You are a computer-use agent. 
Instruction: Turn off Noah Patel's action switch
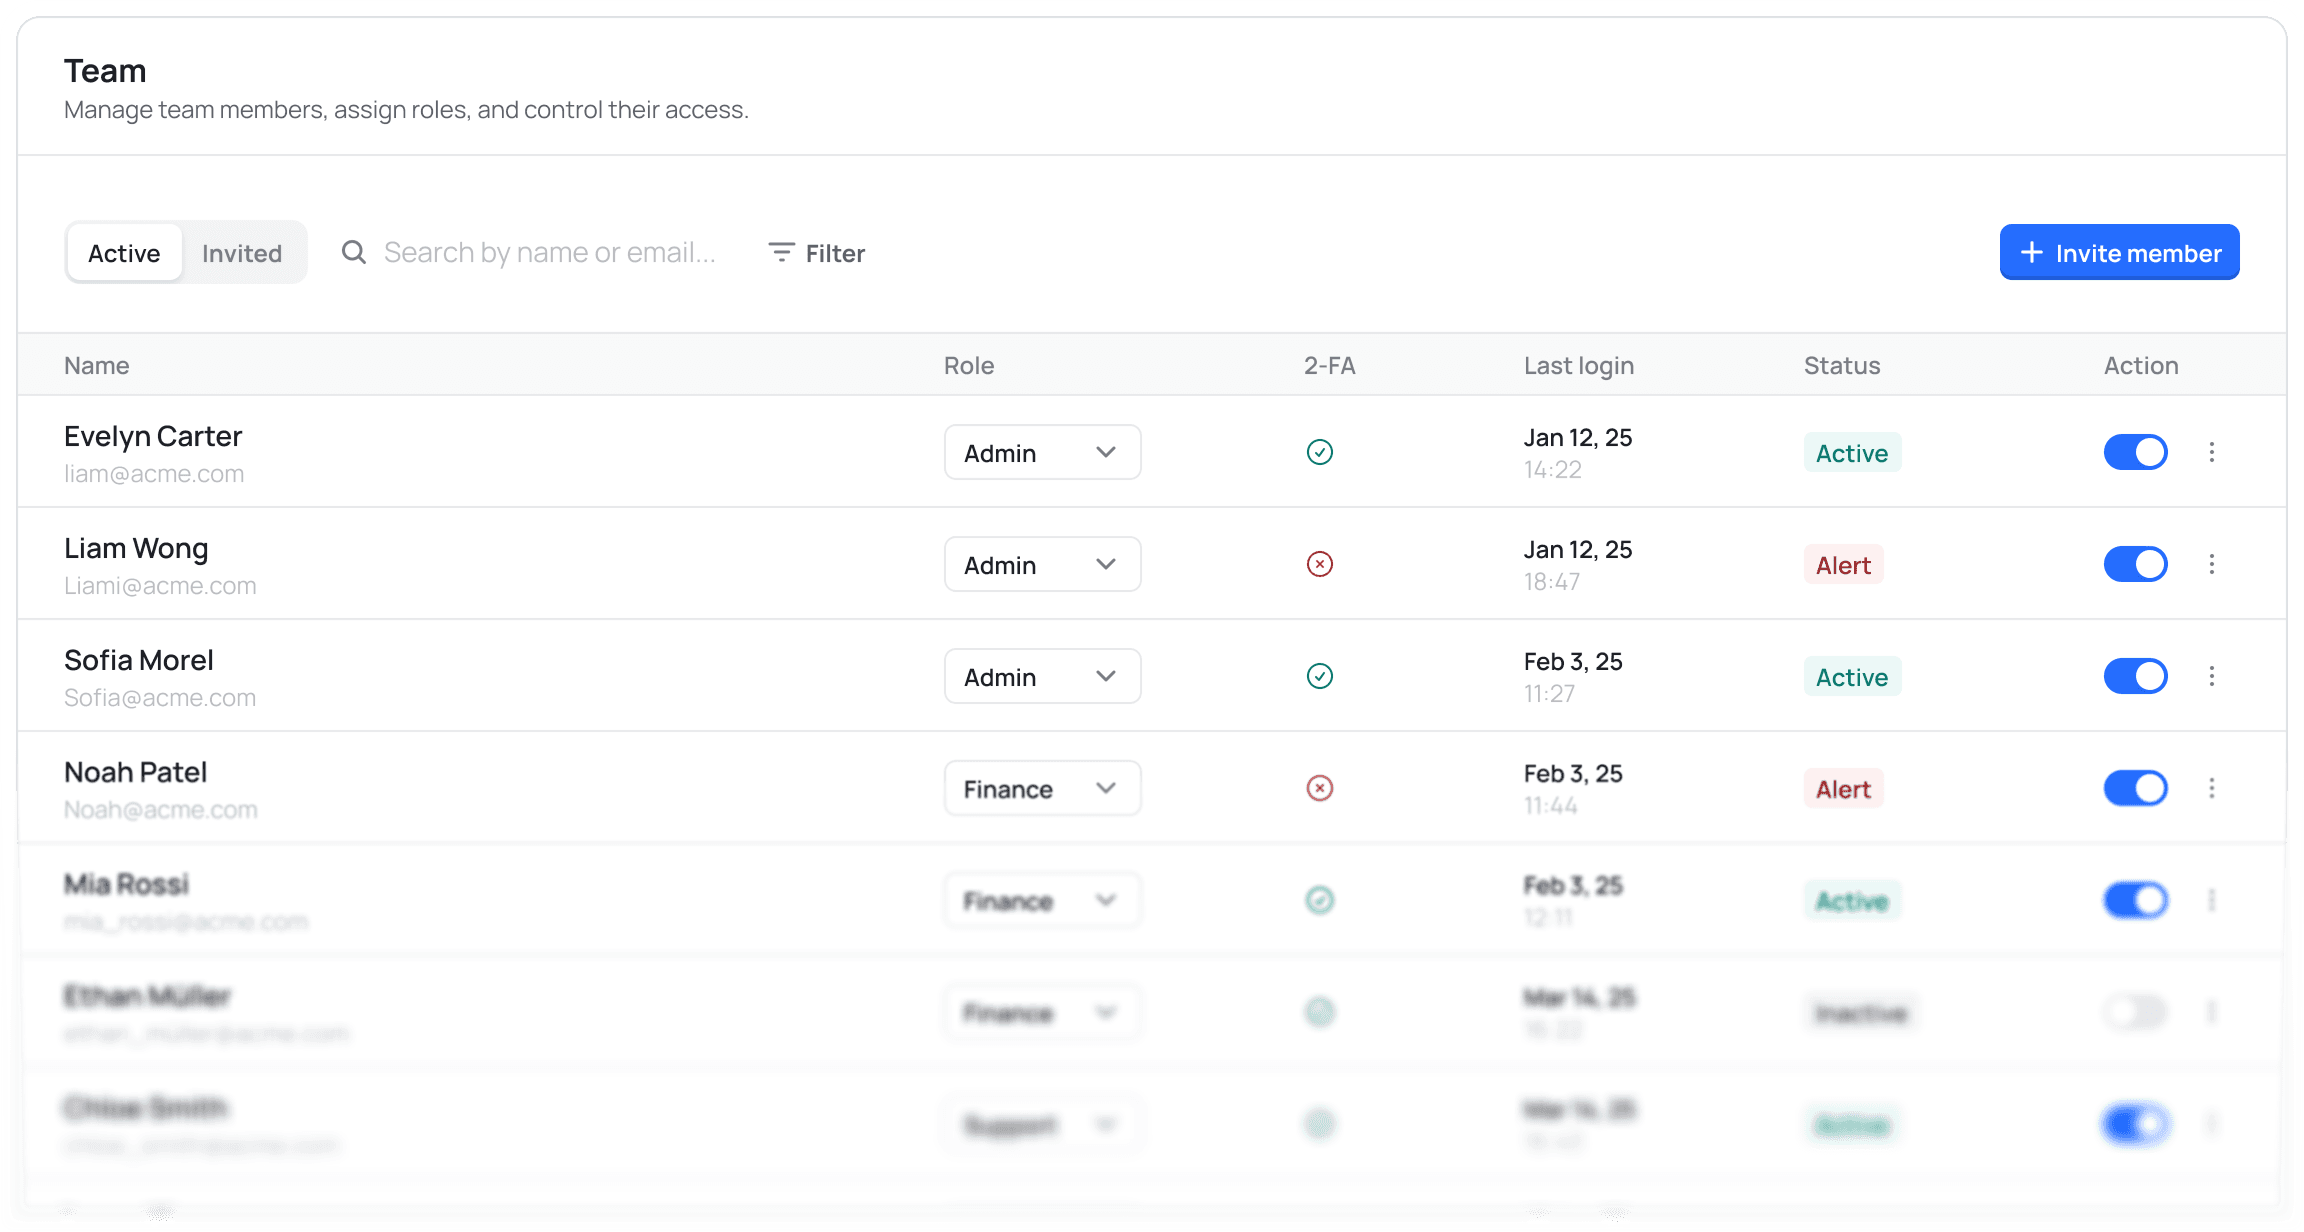pos(2136,788)
